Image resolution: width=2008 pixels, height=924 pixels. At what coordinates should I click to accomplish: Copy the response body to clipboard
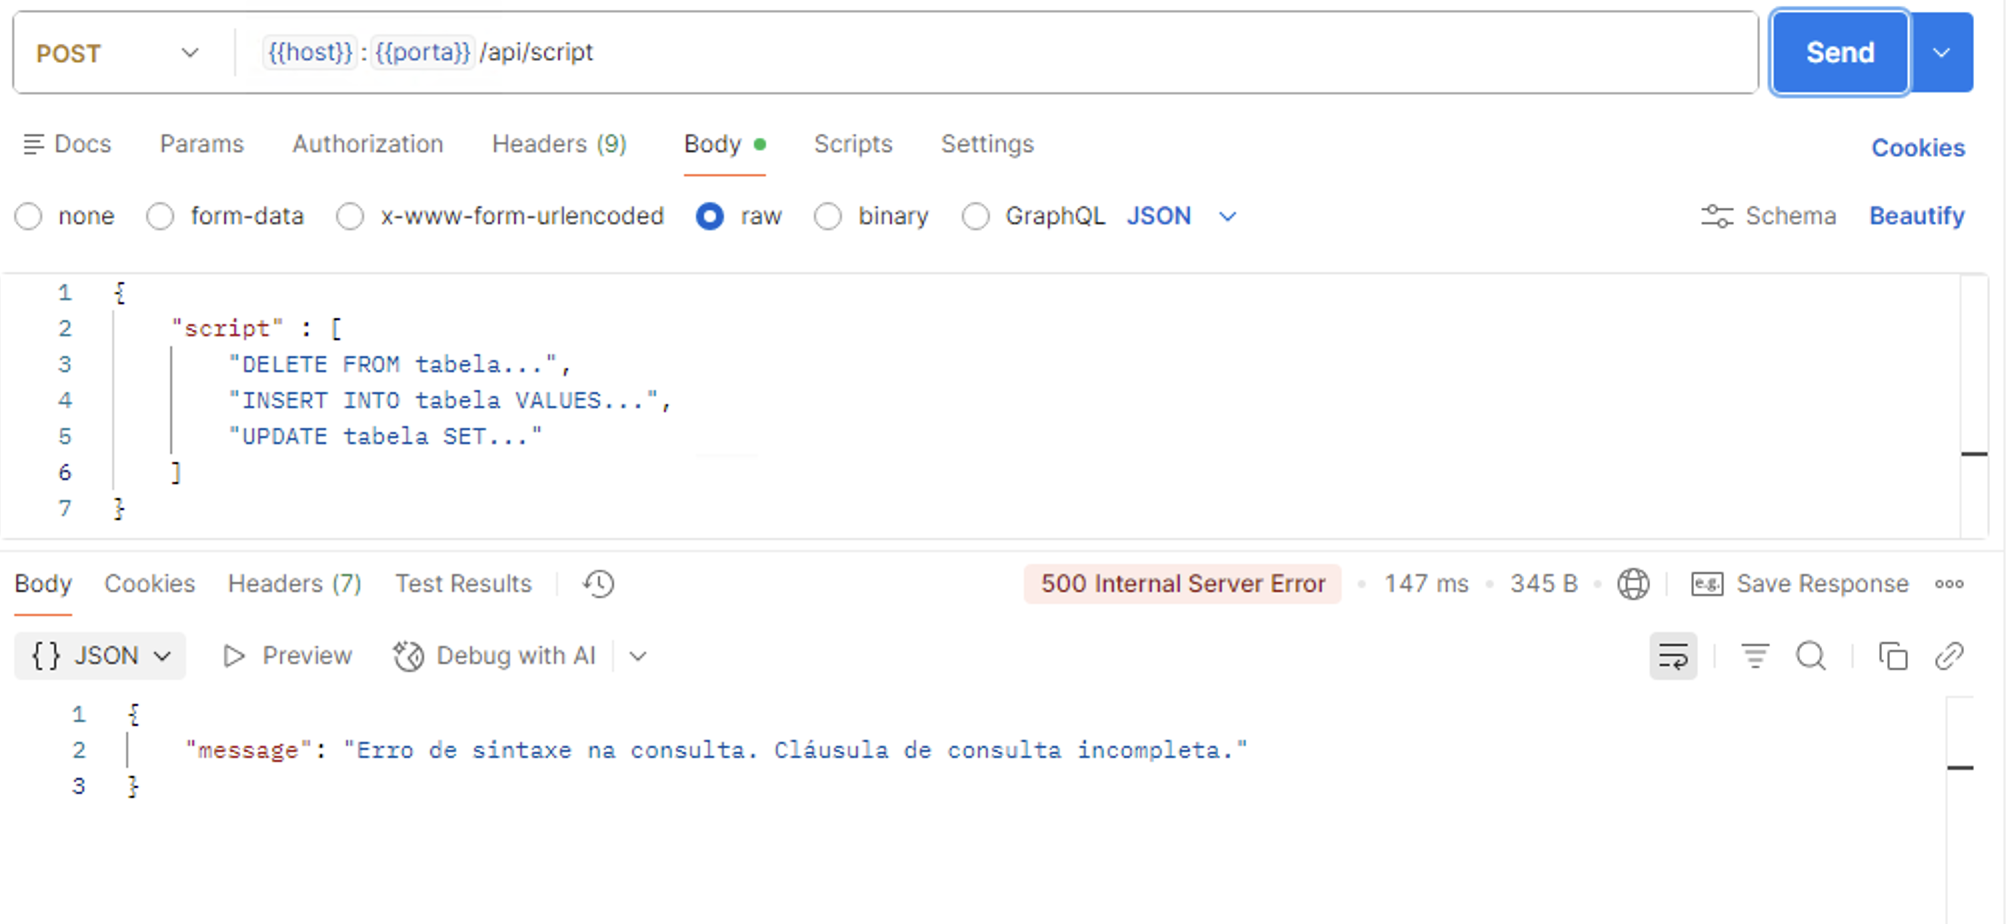[1892, 656]
